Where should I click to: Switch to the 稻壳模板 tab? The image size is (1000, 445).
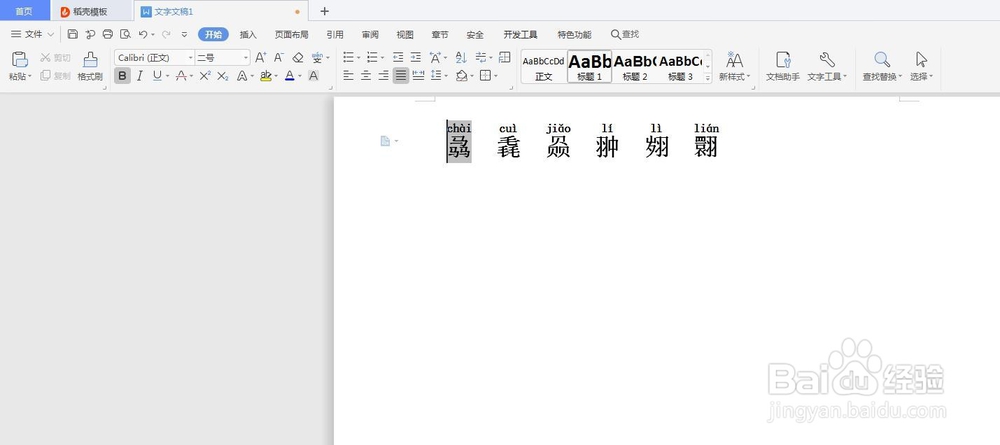click(x=91, y=11)
